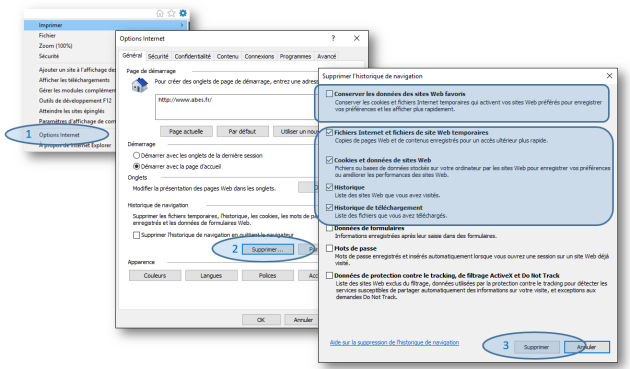Toggle Conserver les données des sites favoris

[329, 94]
